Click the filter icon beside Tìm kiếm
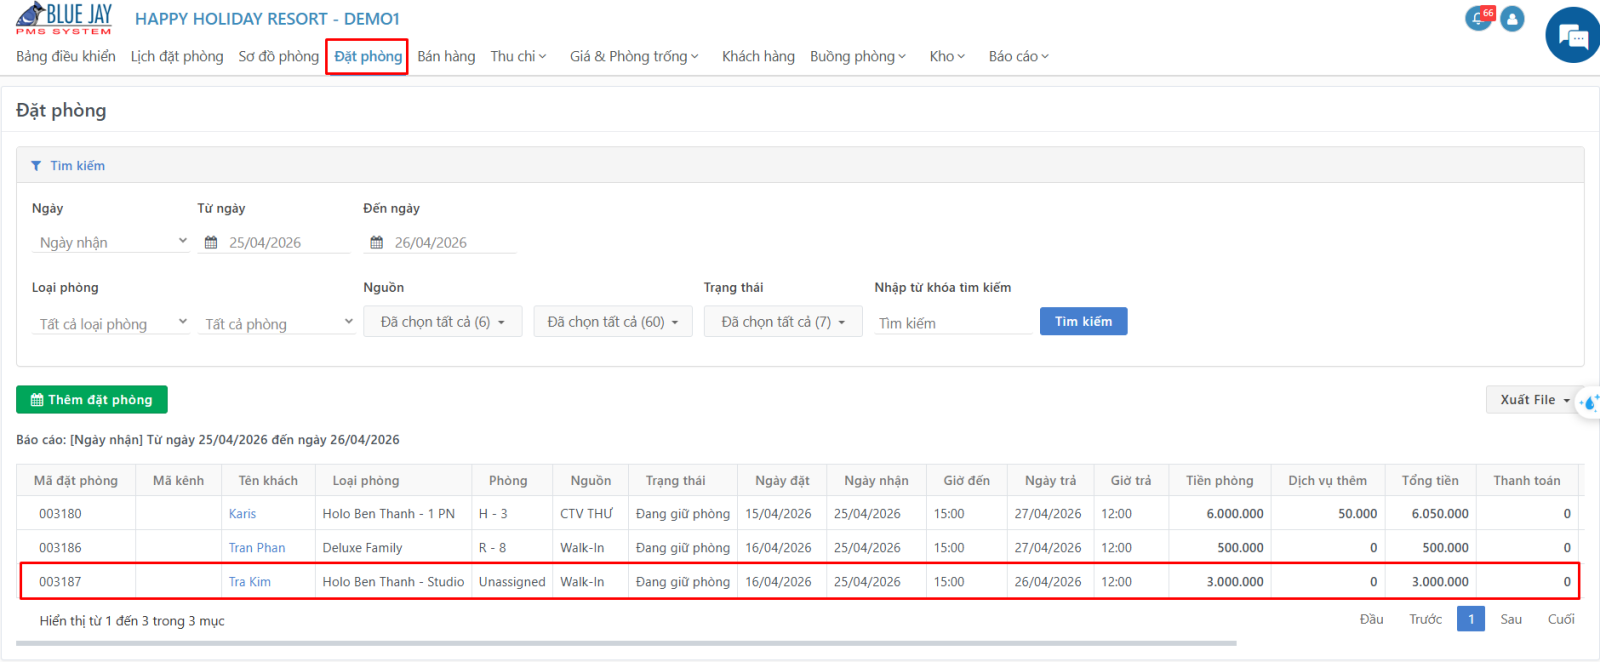The image size is (1600, 662). (x=36, y=166)
